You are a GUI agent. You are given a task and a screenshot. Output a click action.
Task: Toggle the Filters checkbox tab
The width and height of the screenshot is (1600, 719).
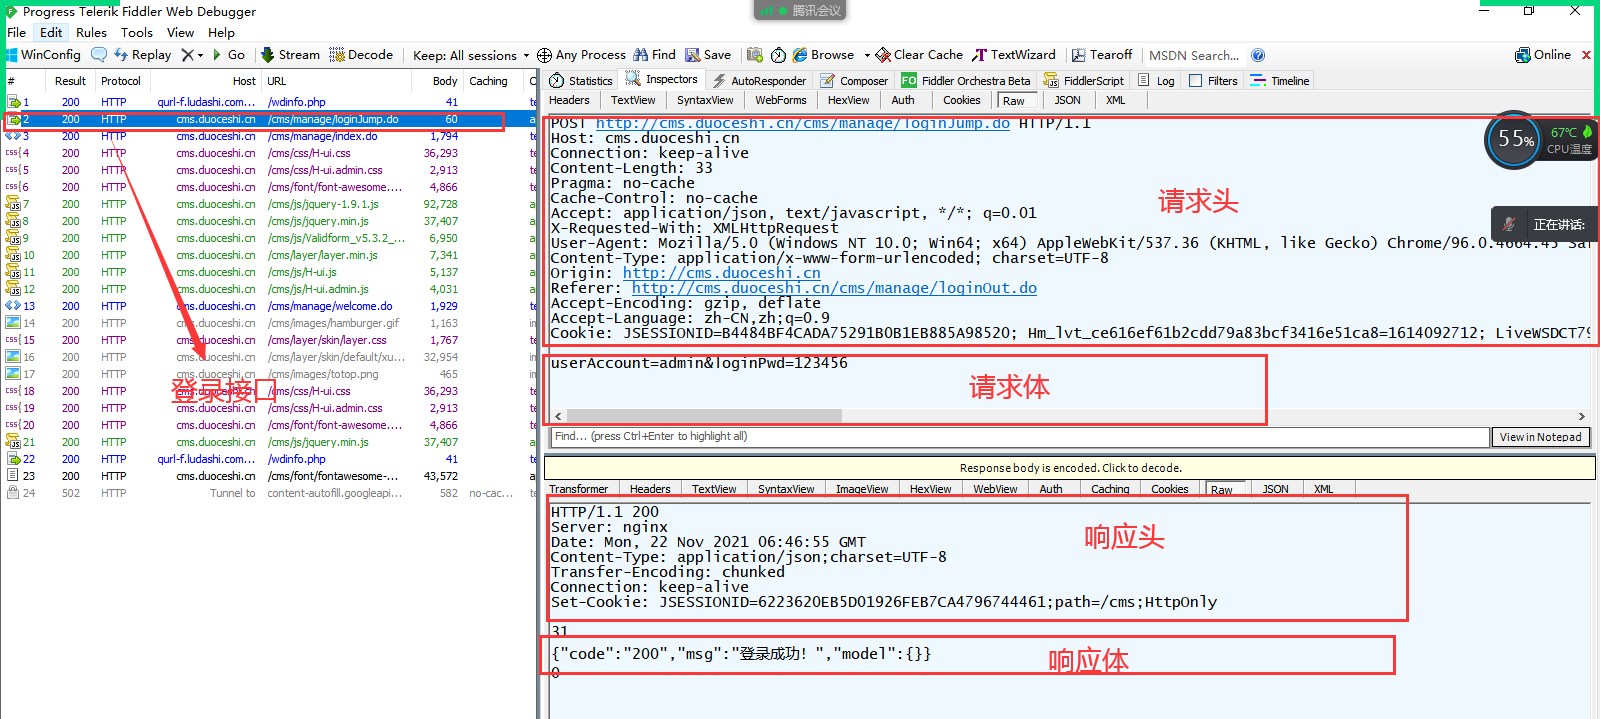pyautogui.click(x=1213, y=81)
